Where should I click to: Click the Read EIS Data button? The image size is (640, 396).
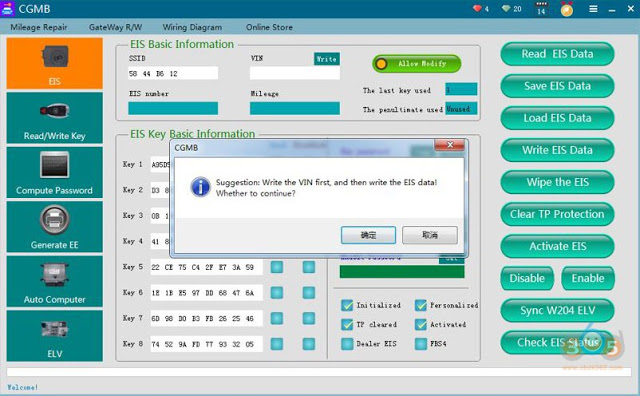[x=557, y=54]
